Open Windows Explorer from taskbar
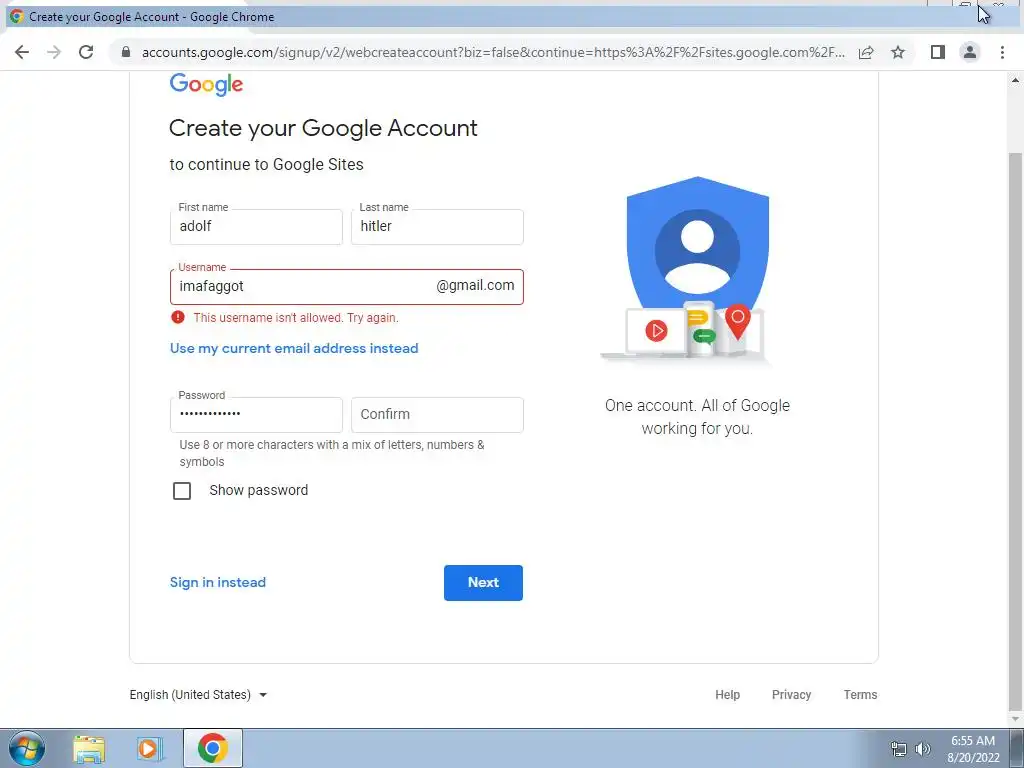 89,749
